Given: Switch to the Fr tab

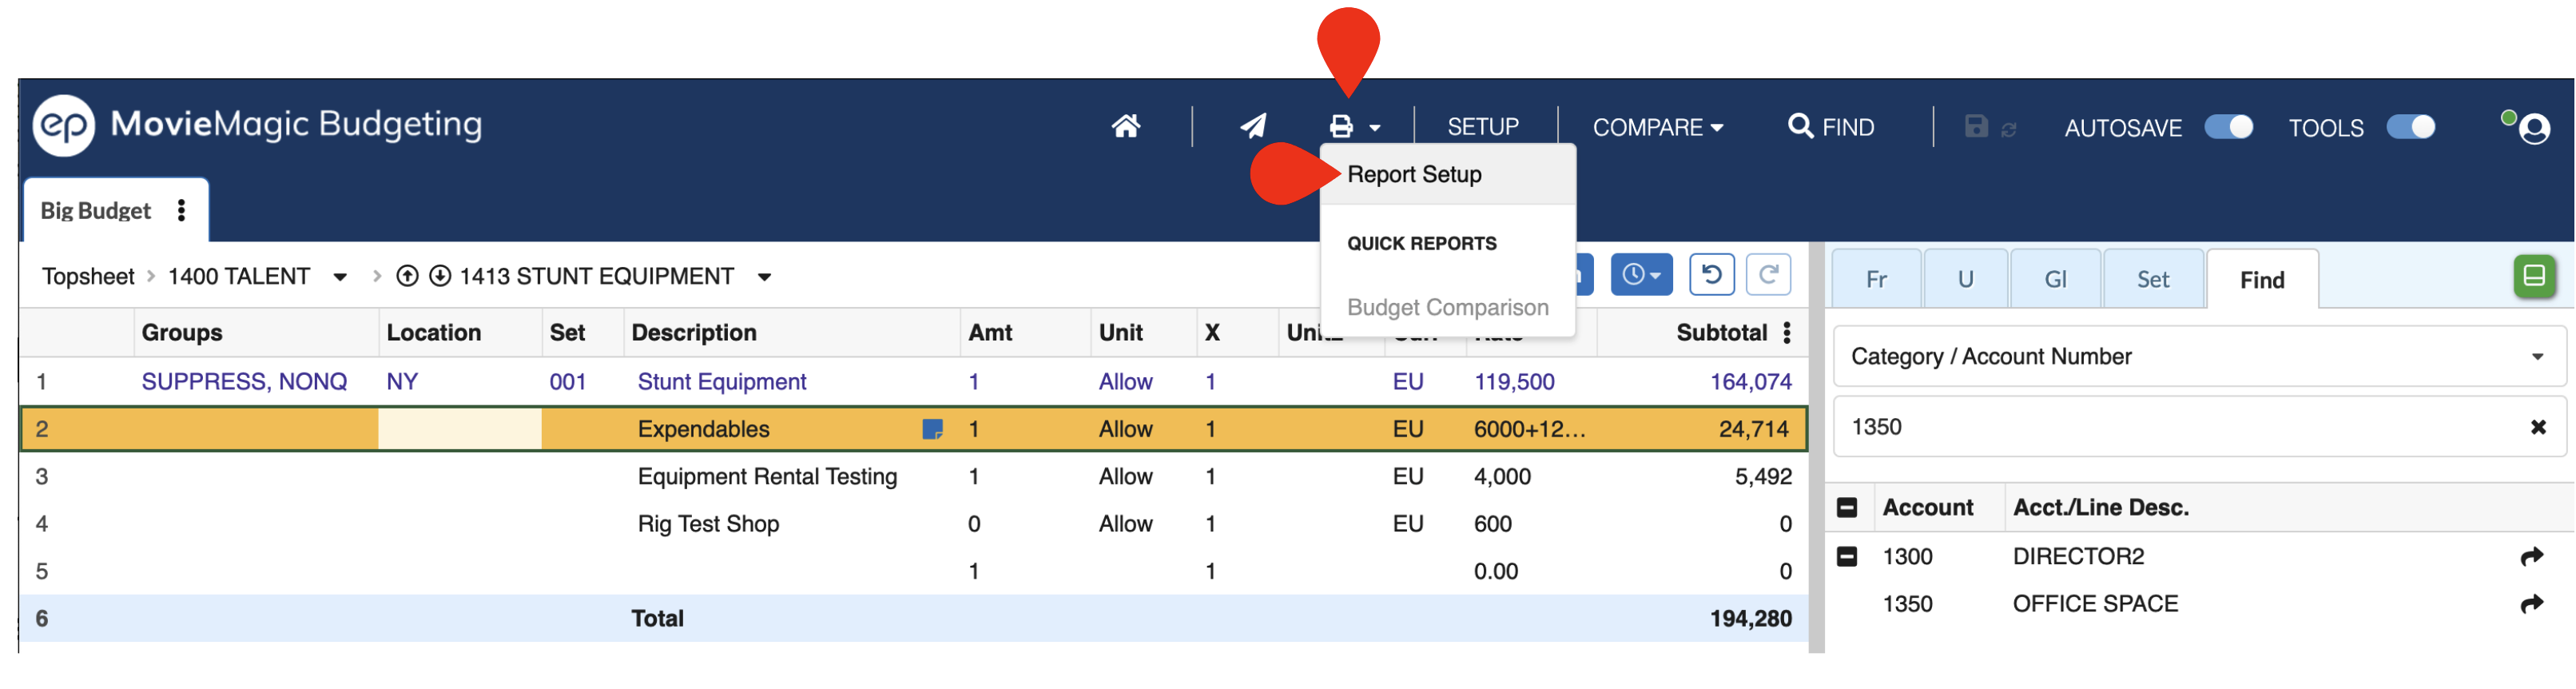Looking at the screenshot, I should click(x=1876, y=279).
